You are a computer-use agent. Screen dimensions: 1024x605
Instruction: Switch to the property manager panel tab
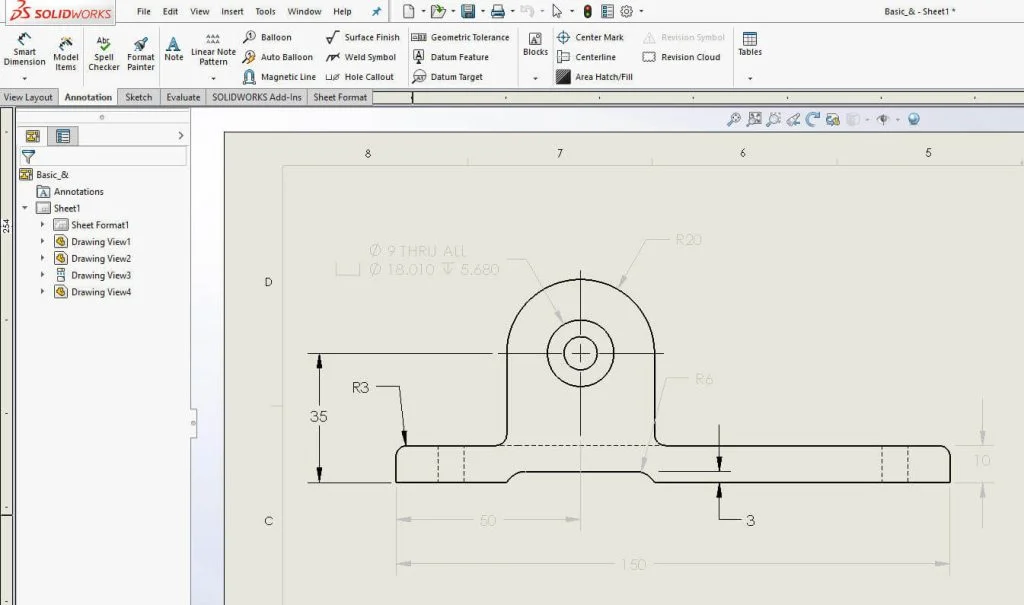tap(63, 136)
